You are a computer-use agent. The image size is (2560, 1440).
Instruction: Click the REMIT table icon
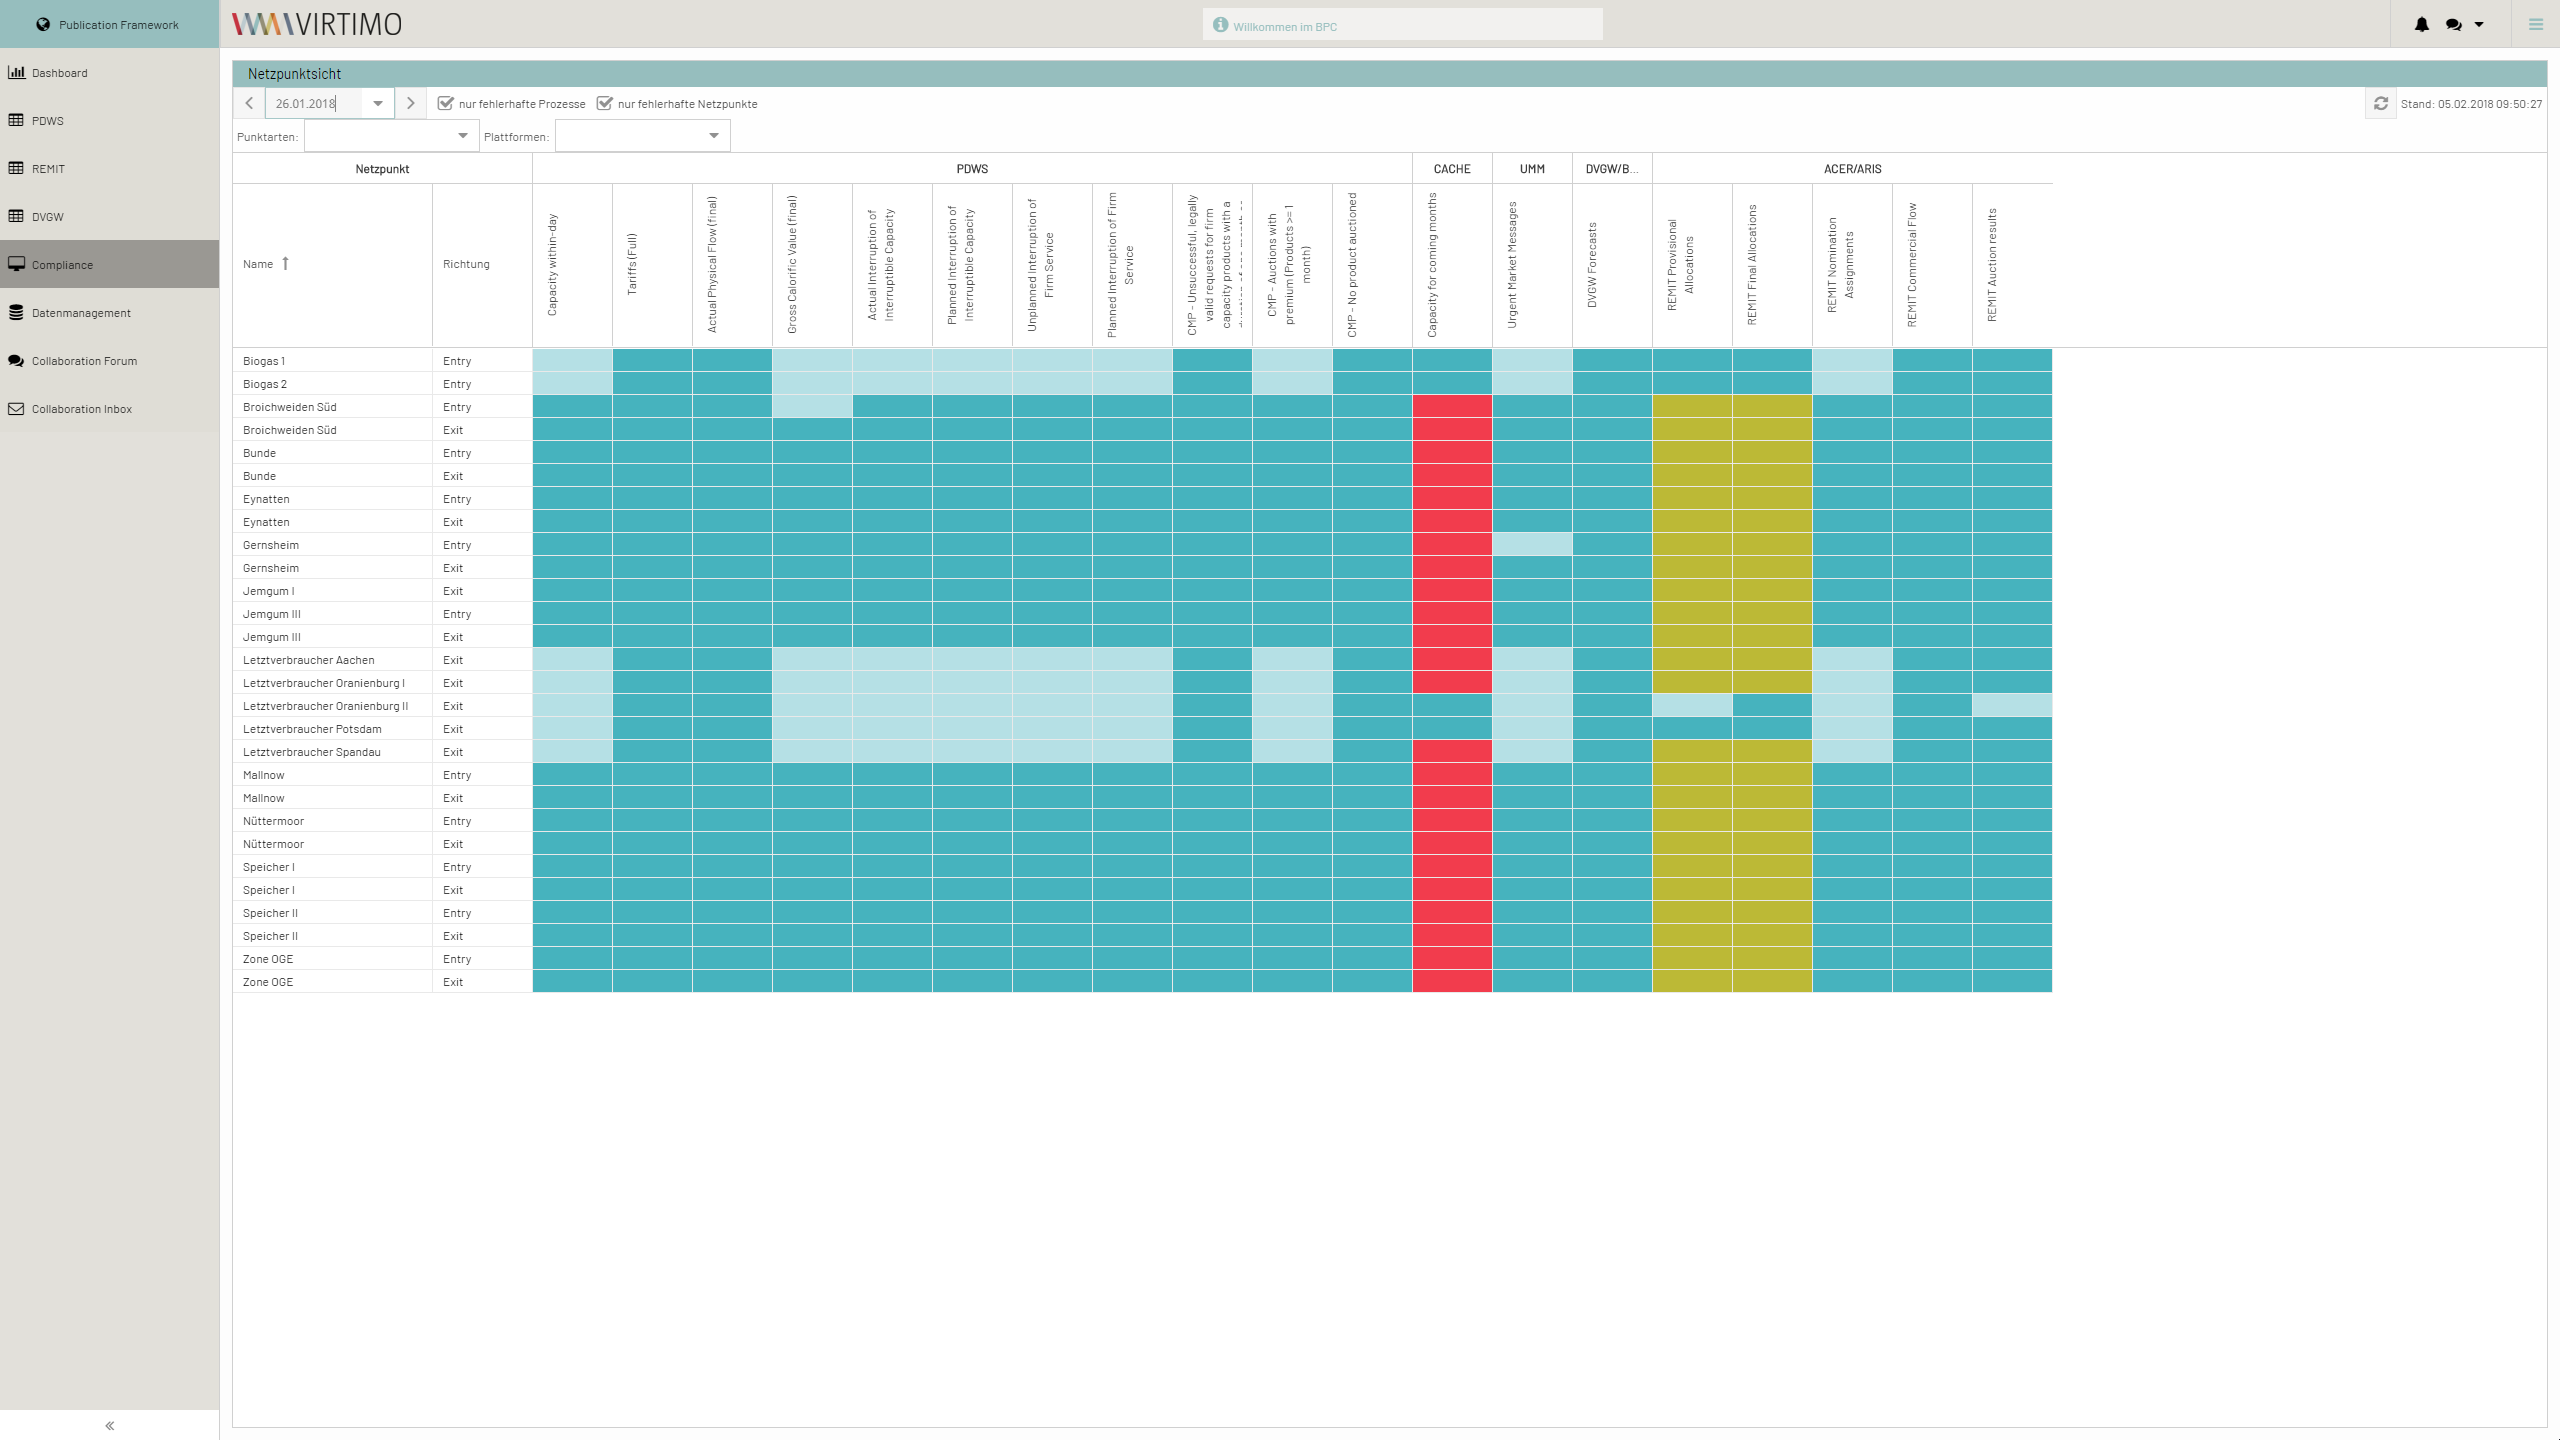coord(16,168)
